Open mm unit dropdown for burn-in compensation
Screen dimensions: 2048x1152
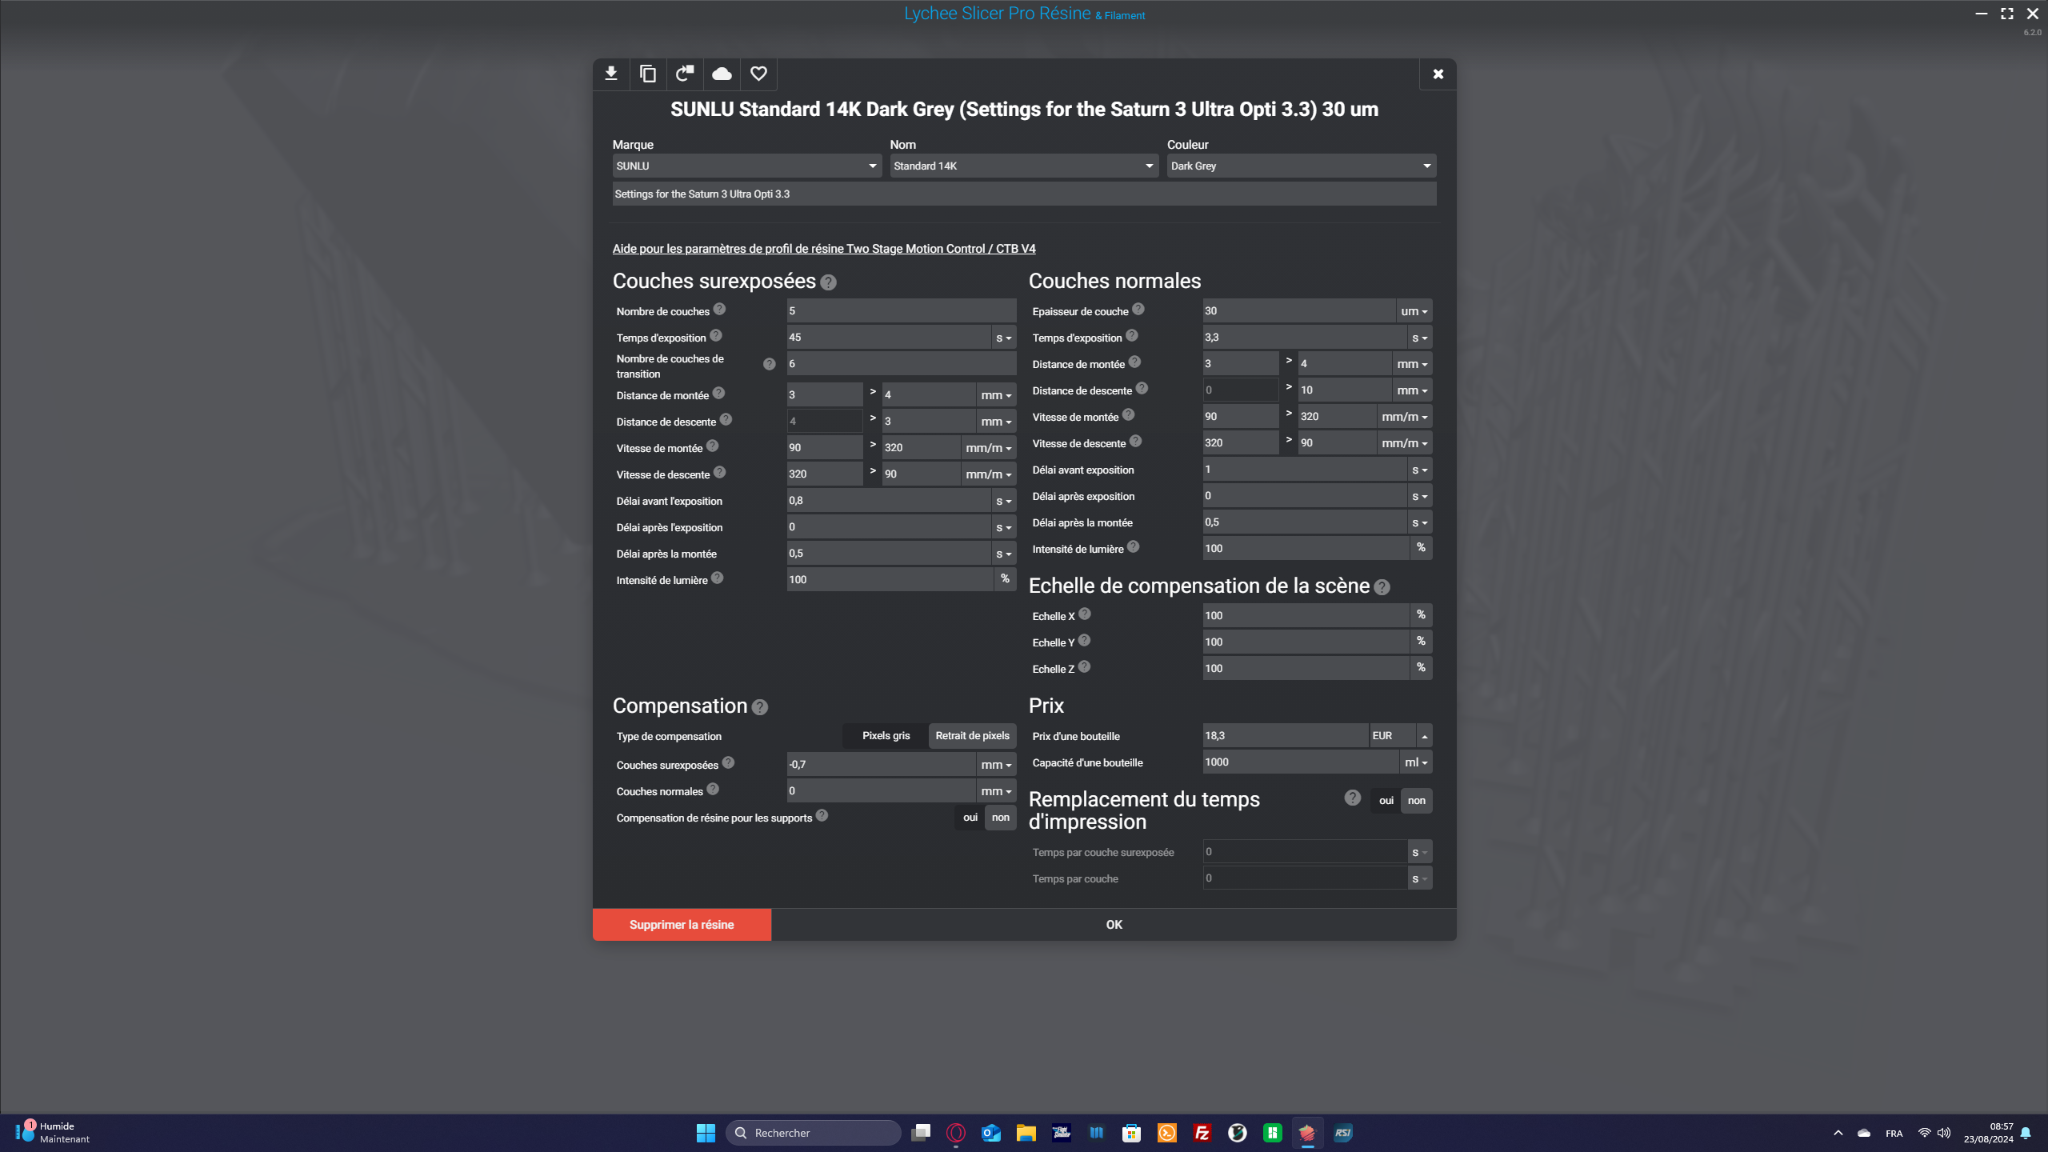996,765
